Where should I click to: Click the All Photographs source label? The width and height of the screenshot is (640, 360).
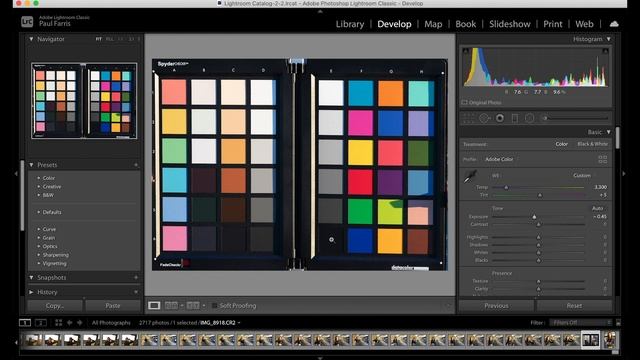(x=111, y=322)
